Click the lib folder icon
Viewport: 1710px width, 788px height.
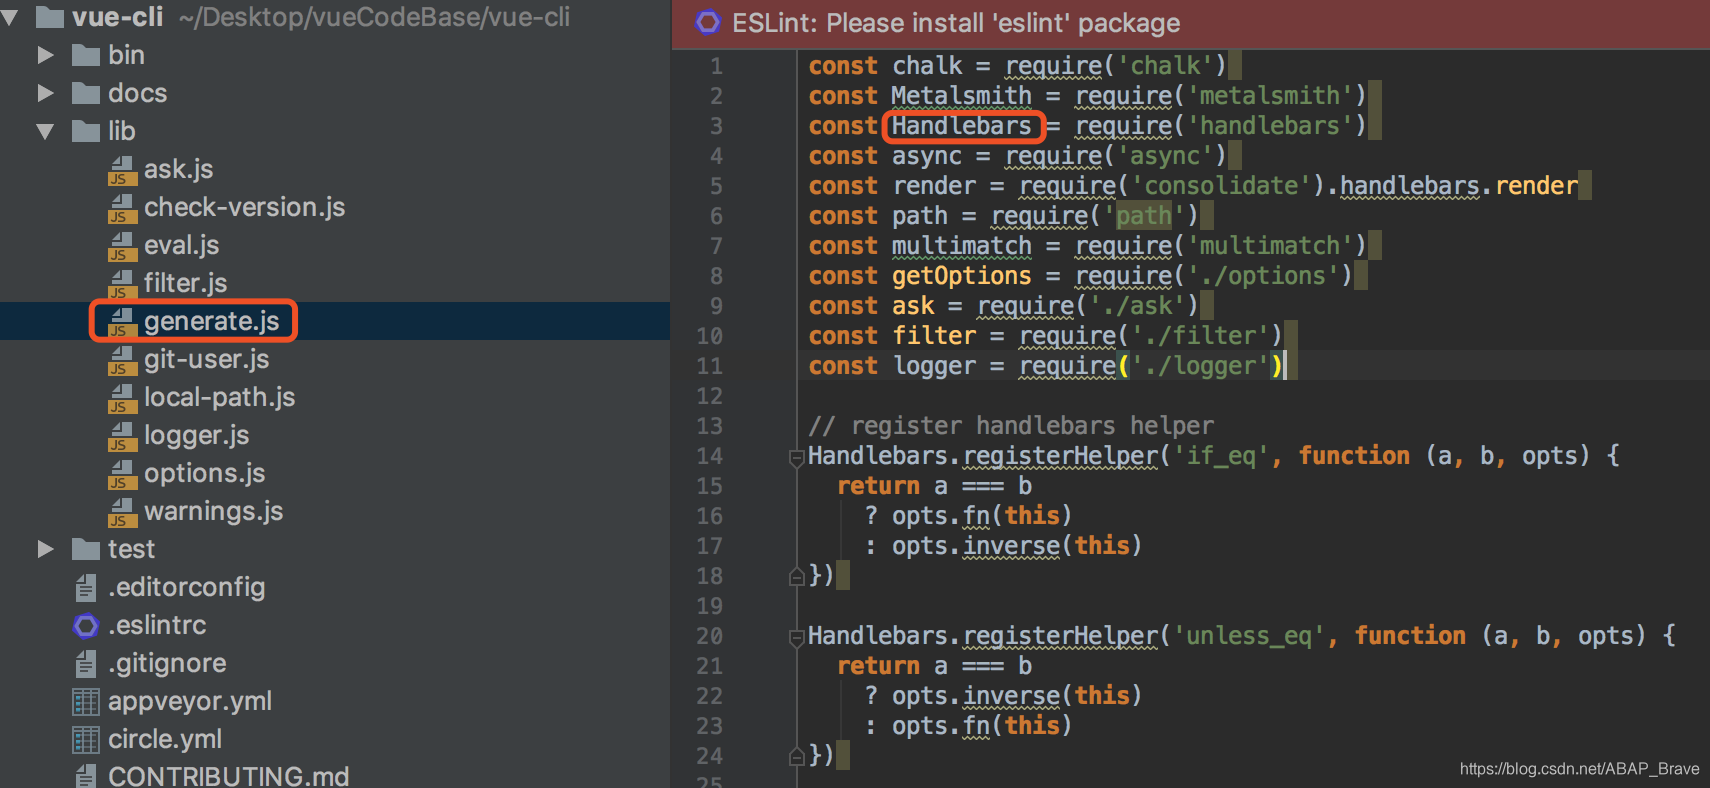pos(86,131)
